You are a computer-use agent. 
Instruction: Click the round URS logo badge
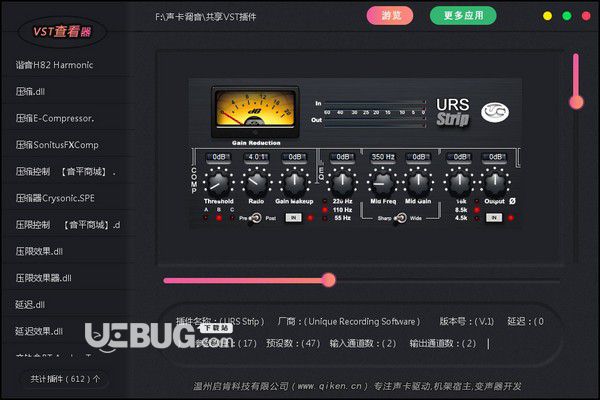pos(495,112)
